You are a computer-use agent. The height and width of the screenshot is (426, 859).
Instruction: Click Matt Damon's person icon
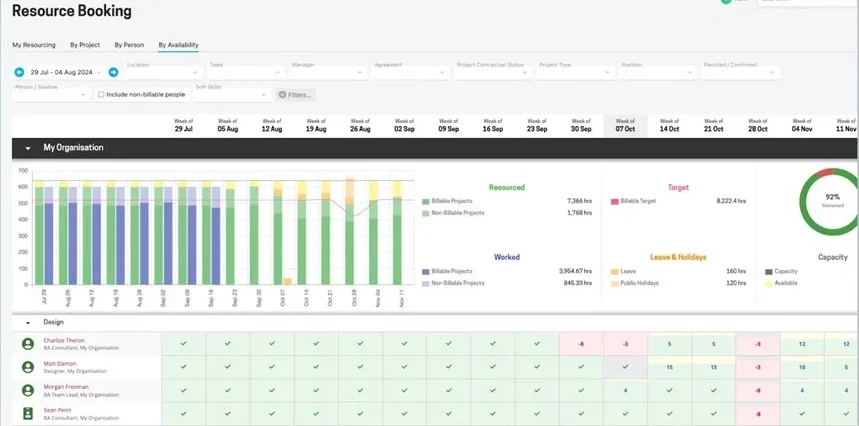[x=28, y=367]
